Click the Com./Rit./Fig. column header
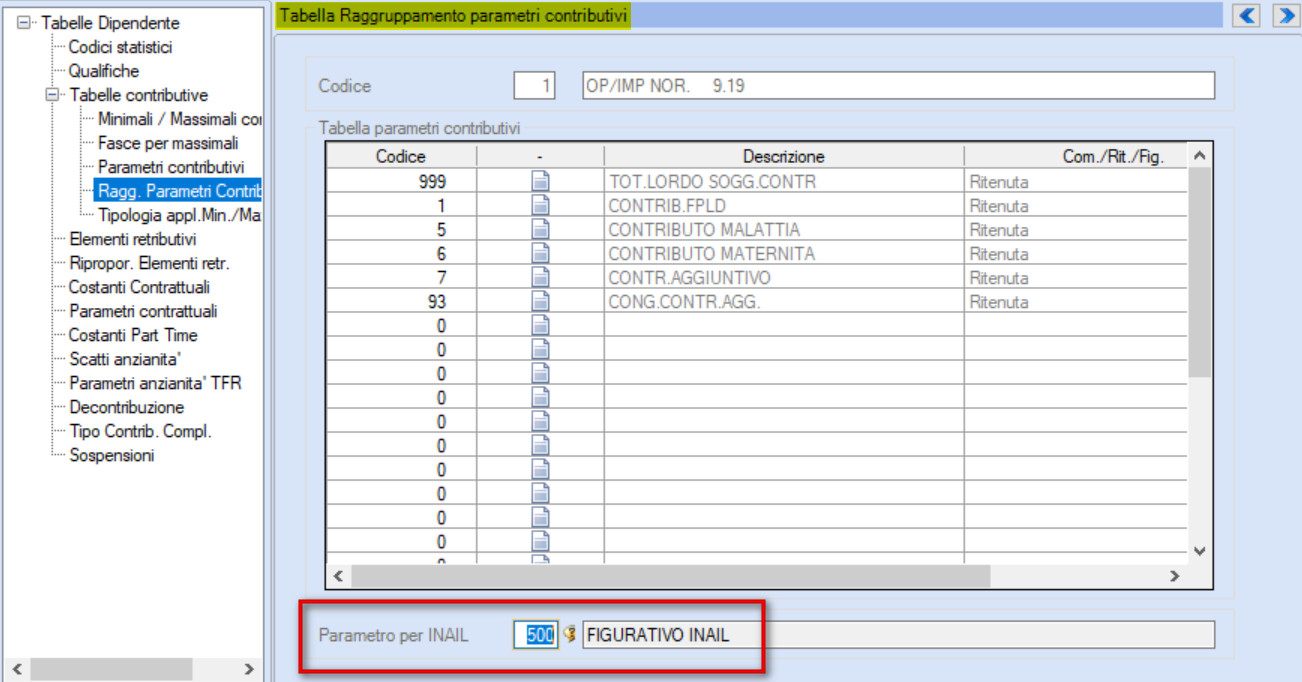This screenshot has width=1302, height=682. pyautogui.click(x=1076, y=157)
